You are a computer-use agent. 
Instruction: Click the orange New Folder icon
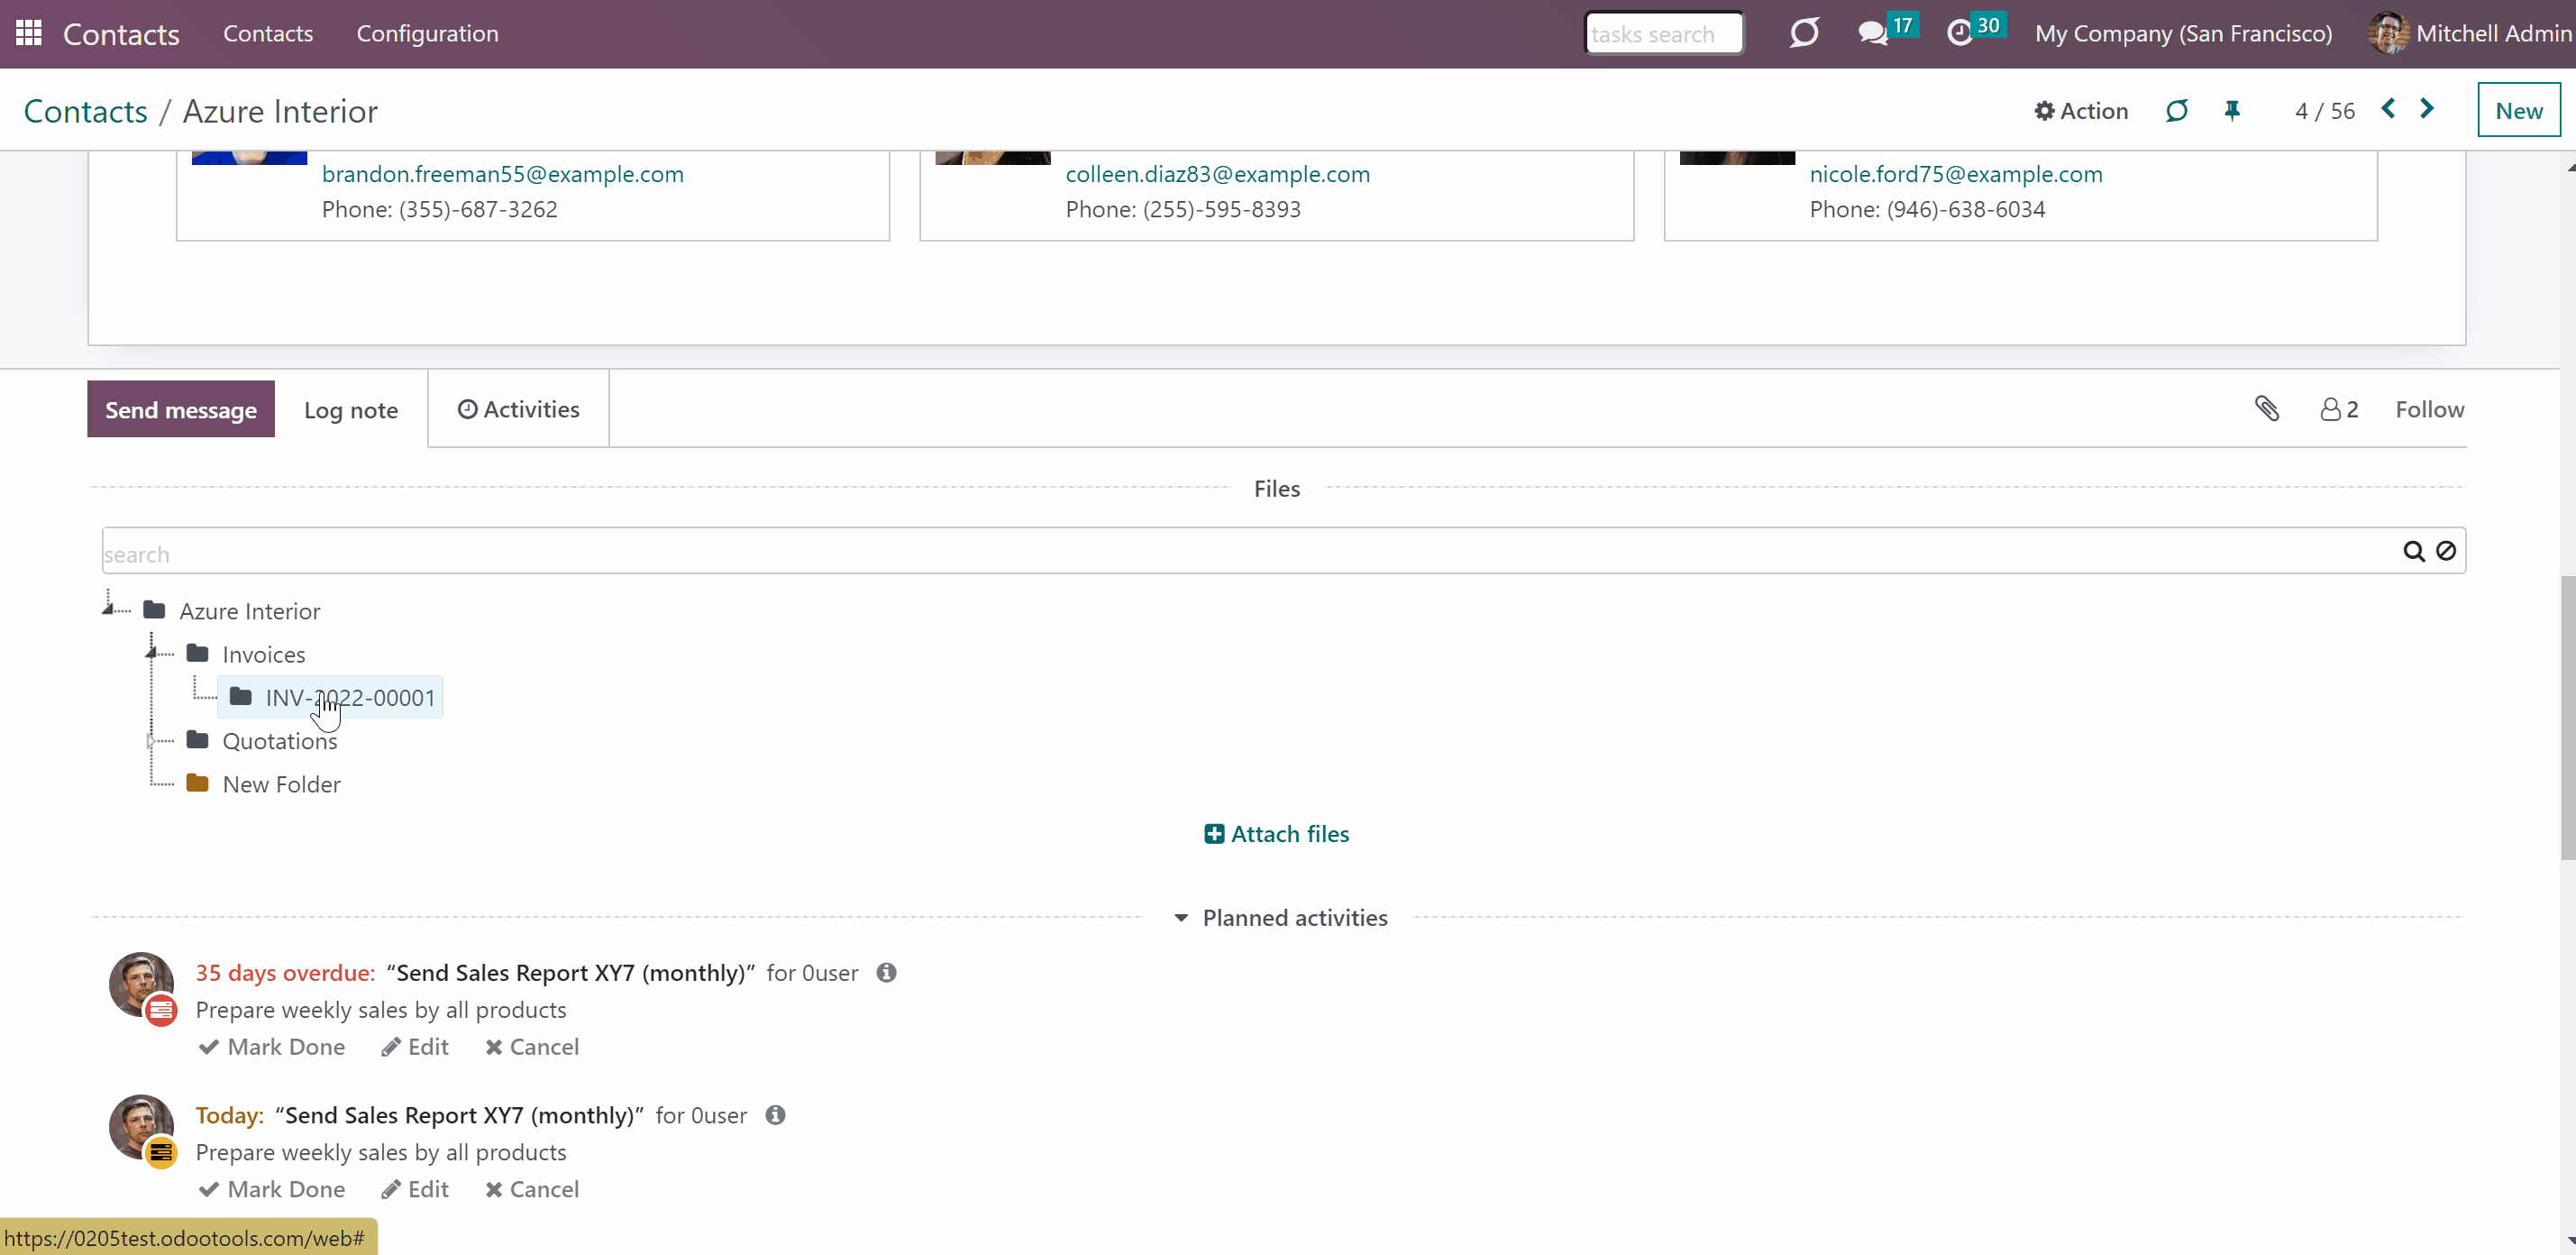[x=197, y=783]
